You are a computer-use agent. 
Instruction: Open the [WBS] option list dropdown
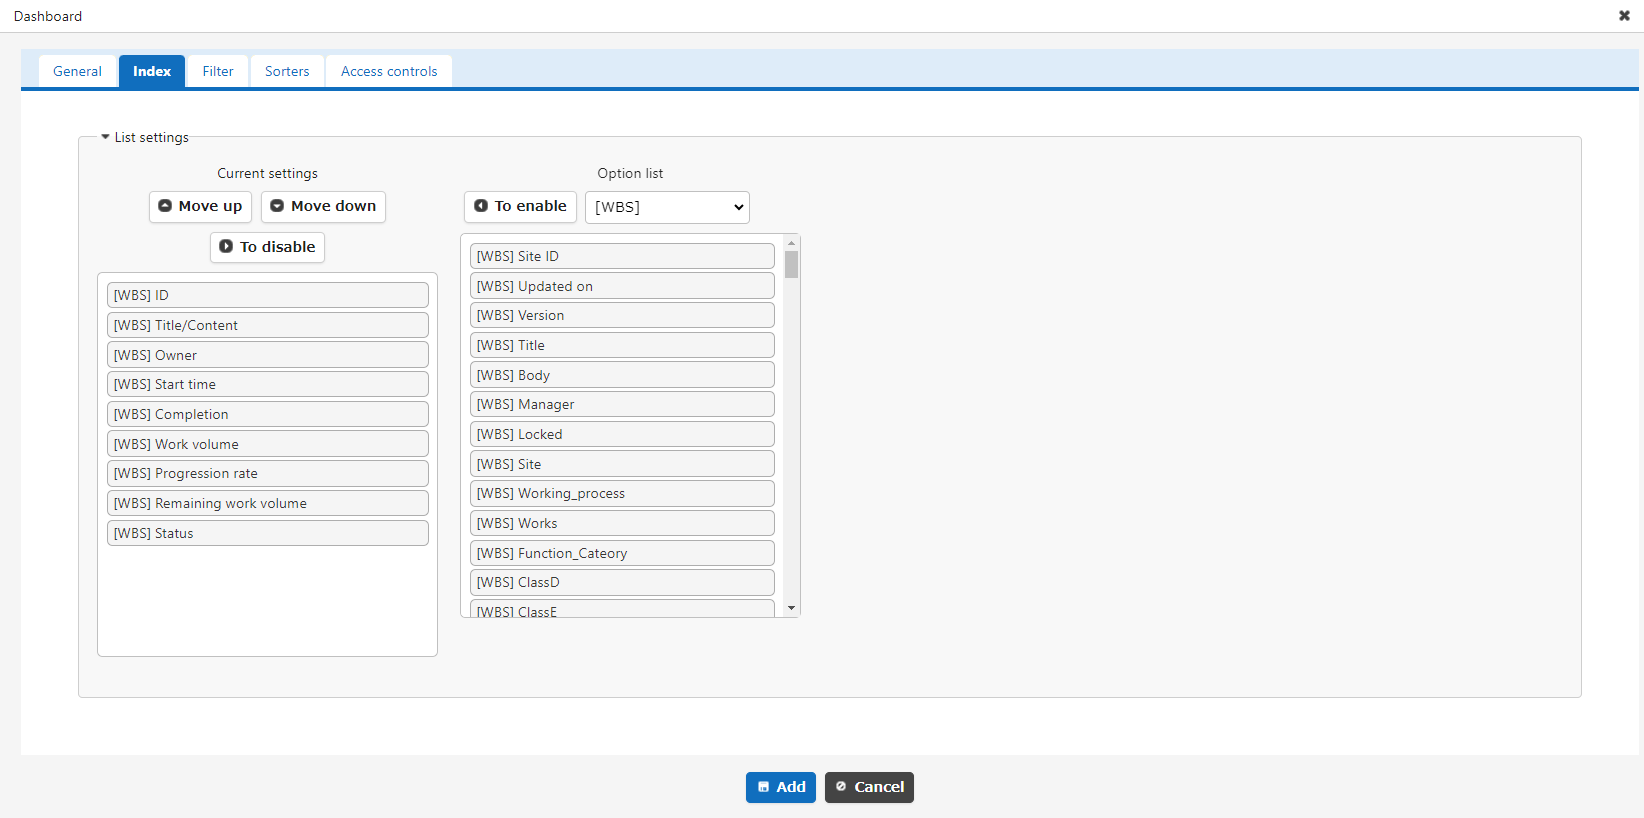coord(667,207)
